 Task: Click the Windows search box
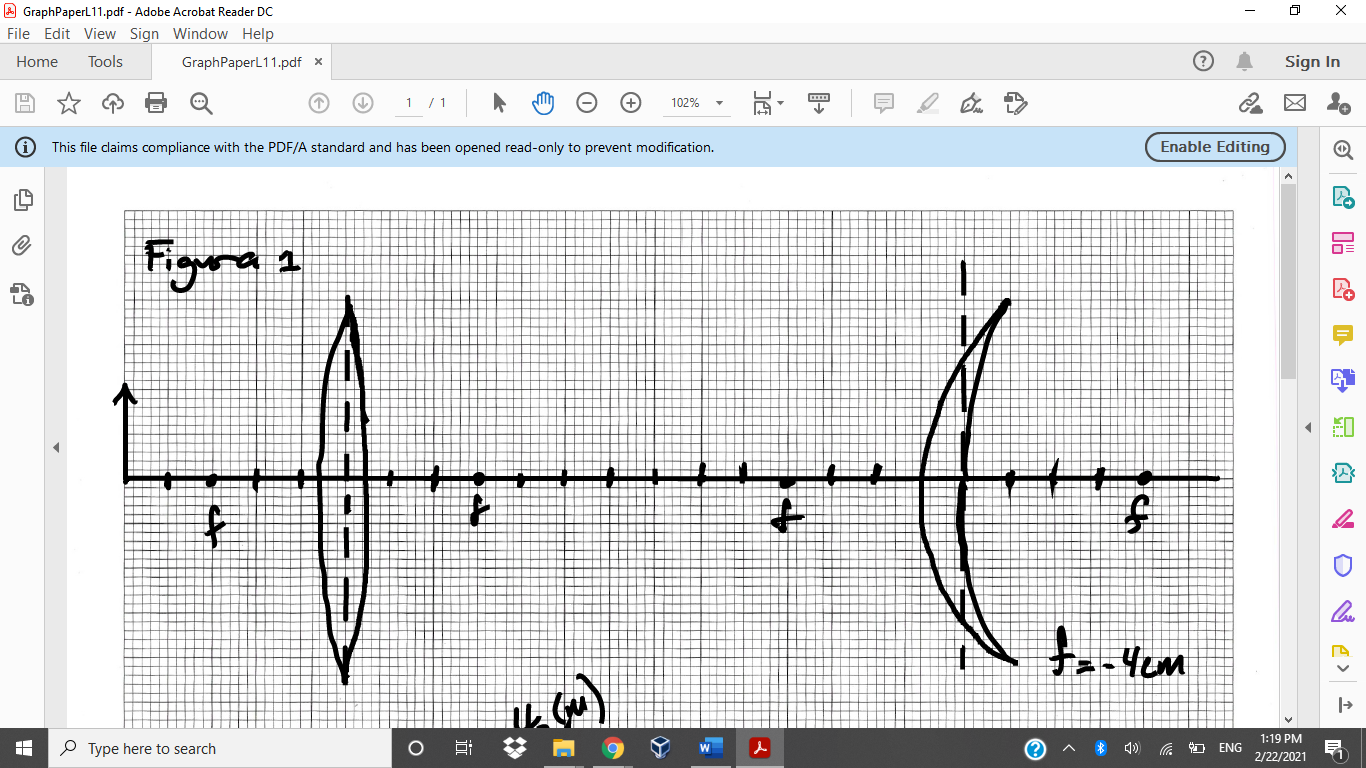(x=218, y=748)
